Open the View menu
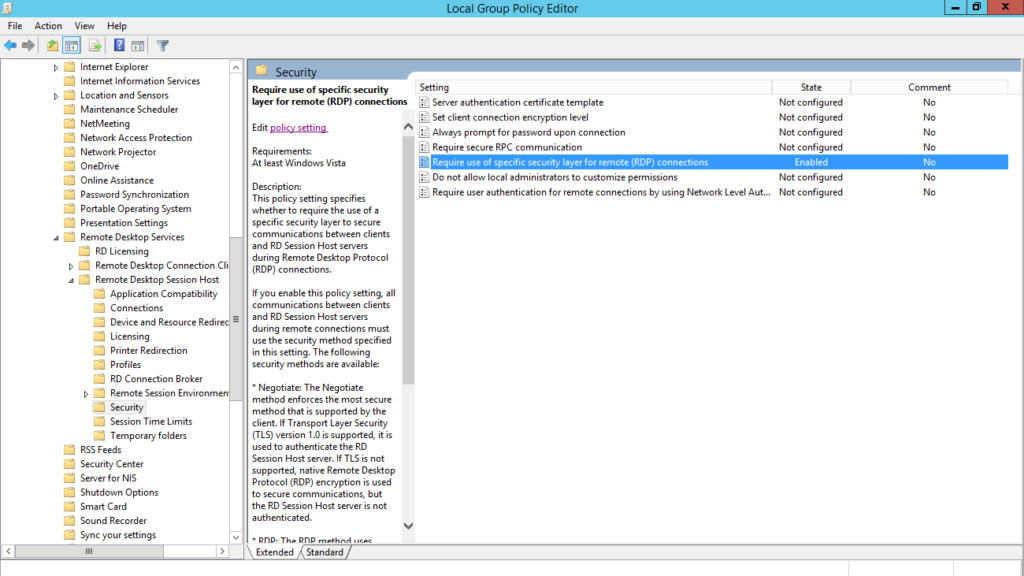The width and height of the screenshot is (1024, 576). click(85, 26)
